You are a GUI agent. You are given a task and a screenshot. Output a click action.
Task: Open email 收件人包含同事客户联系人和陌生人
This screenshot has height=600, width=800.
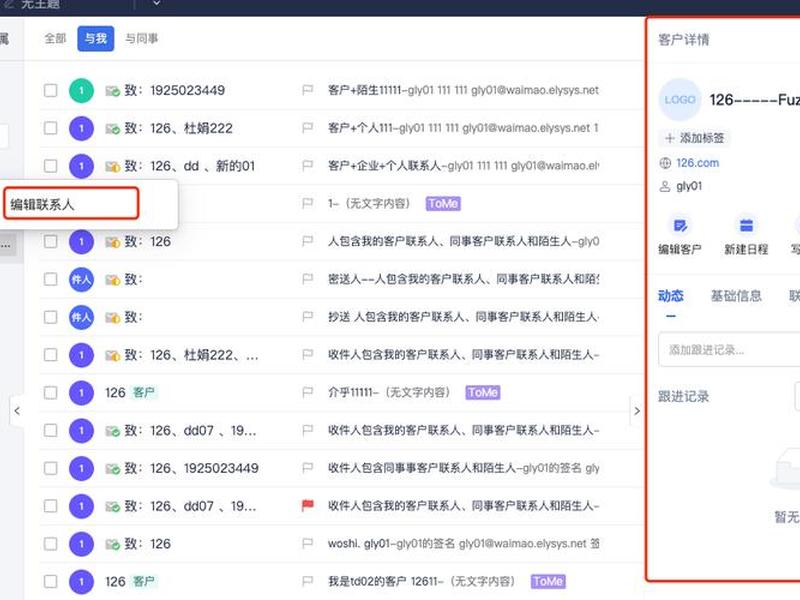pyautogui.click(x=463, y=468)
